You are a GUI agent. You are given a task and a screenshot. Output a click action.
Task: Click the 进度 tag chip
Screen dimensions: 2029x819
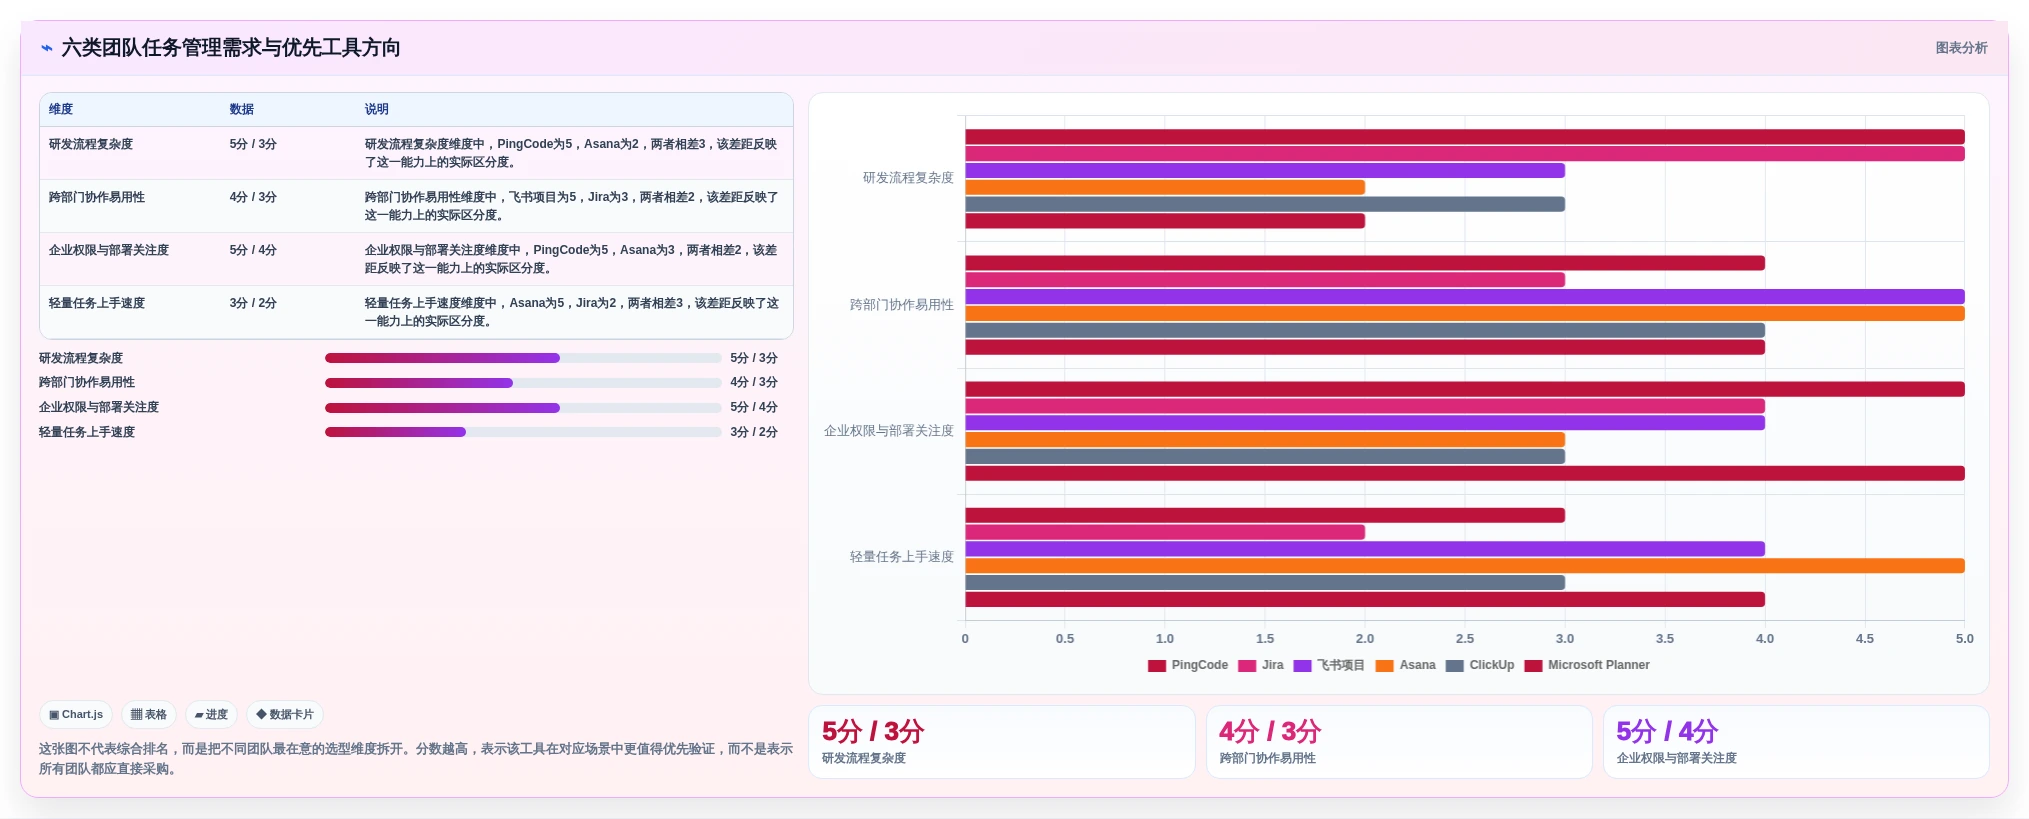211,715
